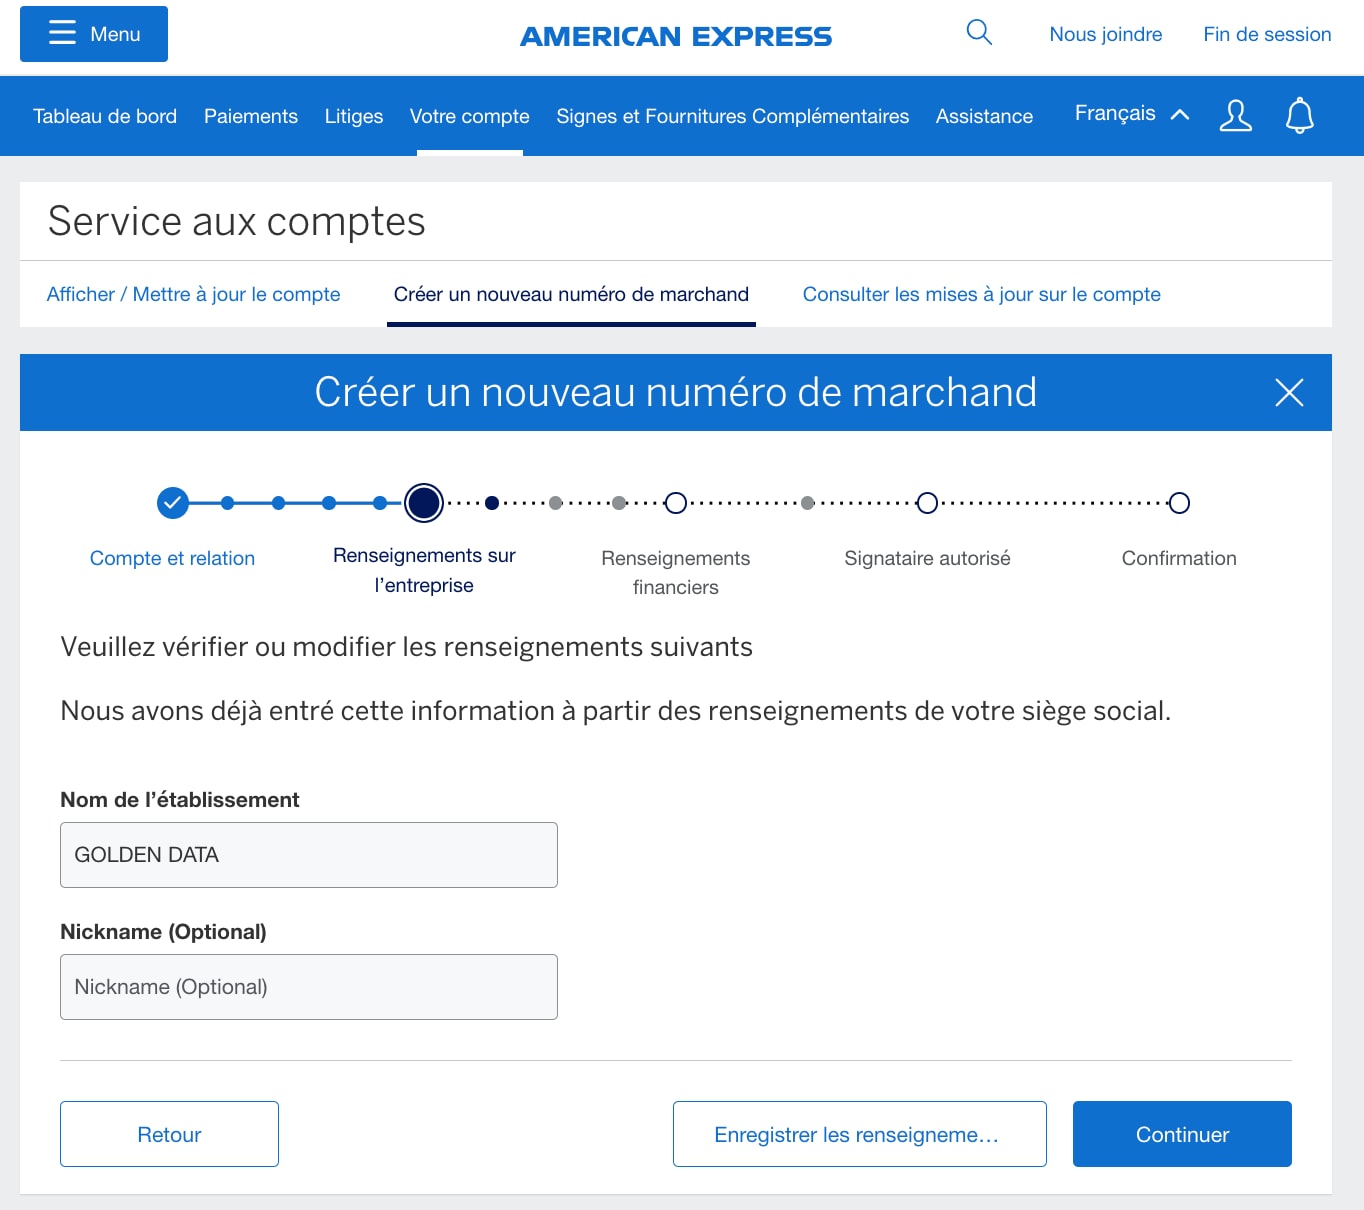1364x1210 pixels.
Task: Collapse the Français language chevron
Action: [x=1180, y=114]
